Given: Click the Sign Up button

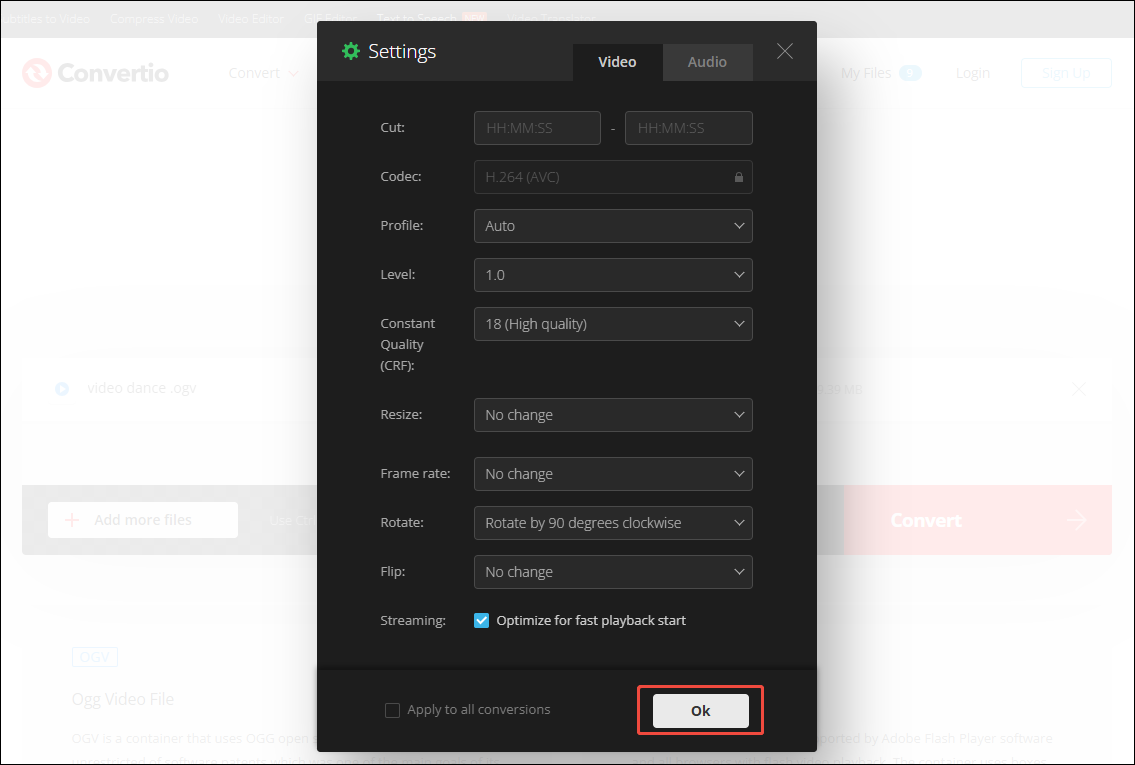Looking at the screenshot, I should point(1066,73).
